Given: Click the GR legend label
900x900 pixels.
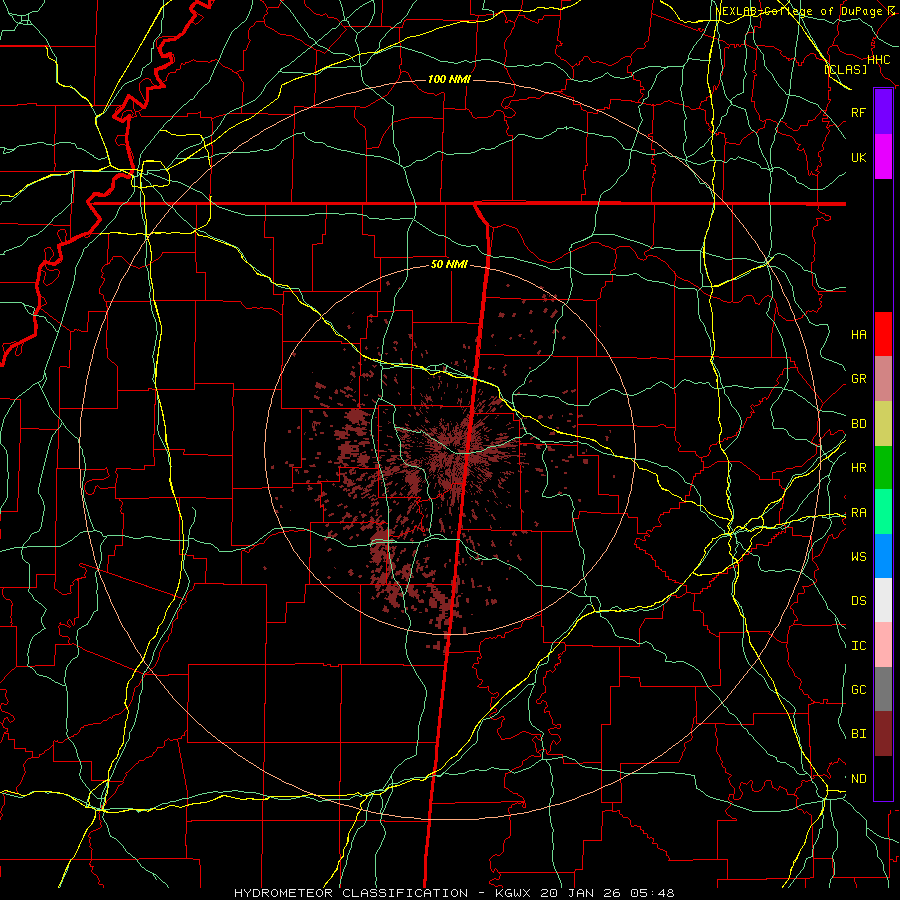Looking at the screenshot, I should point(858,379).
